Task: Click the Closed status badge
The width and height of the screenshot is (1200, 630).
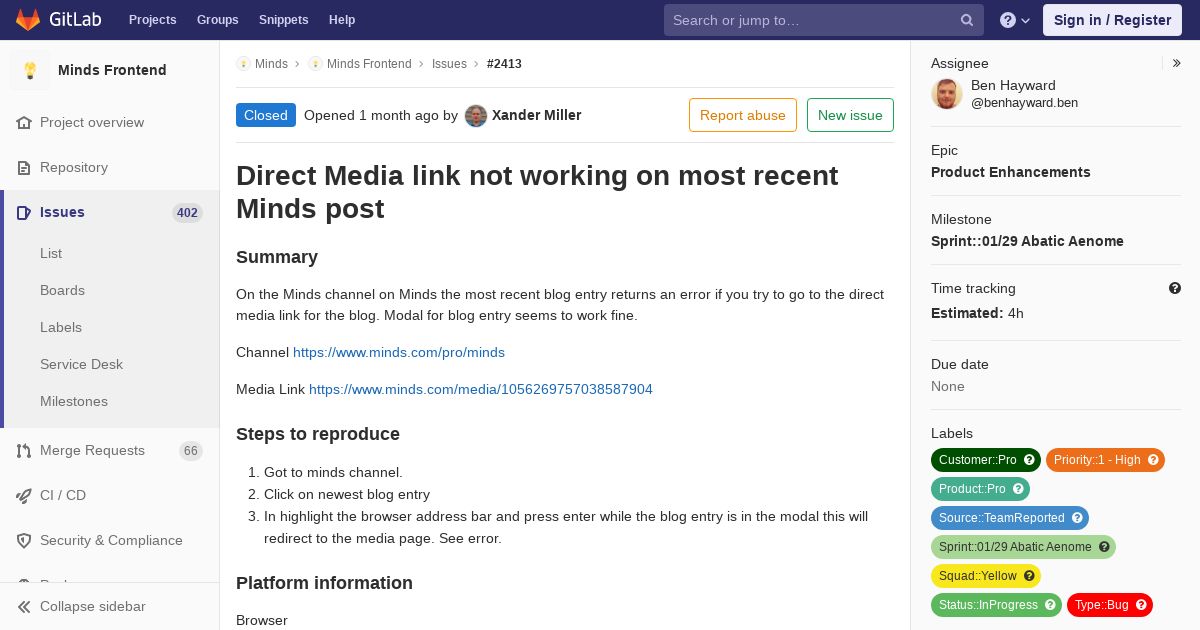Action: tap(266, 115)
